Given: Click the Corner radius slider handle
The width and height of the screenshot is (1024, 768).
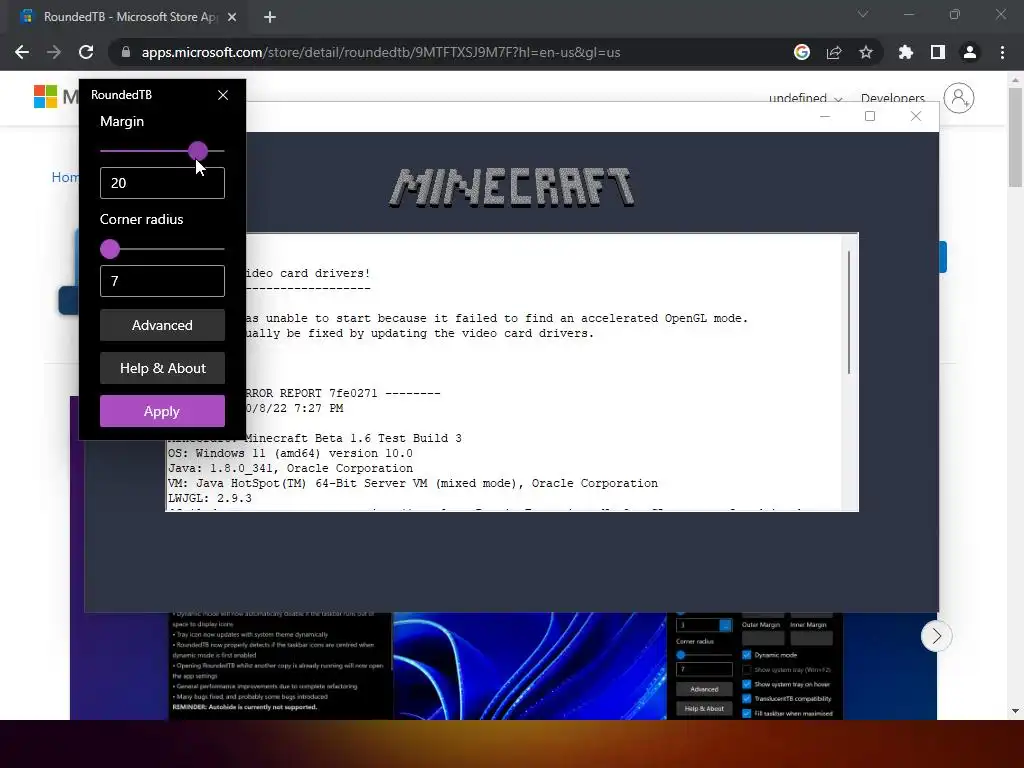Looking at the screenshot, I should (110, 249).
